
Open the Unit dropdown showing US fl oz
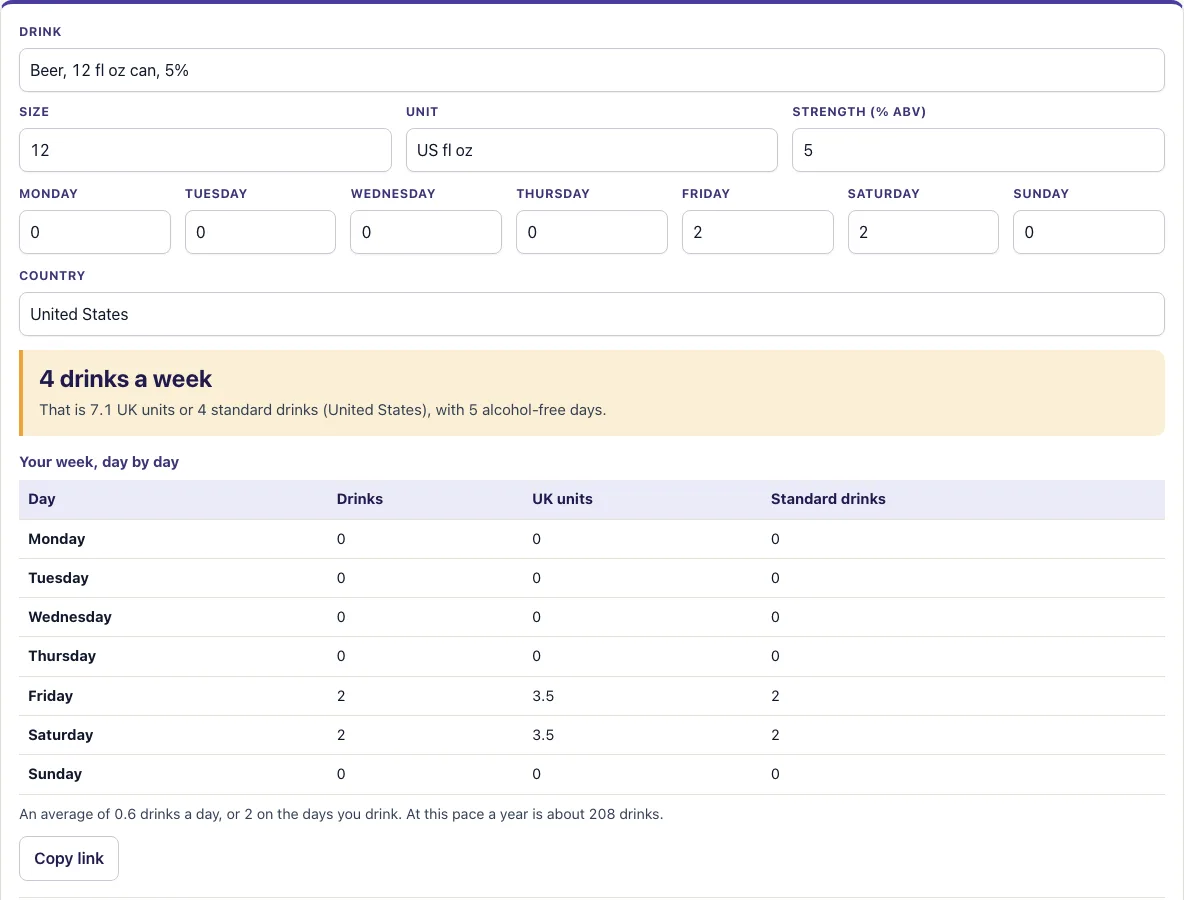(x=591, y=150)
